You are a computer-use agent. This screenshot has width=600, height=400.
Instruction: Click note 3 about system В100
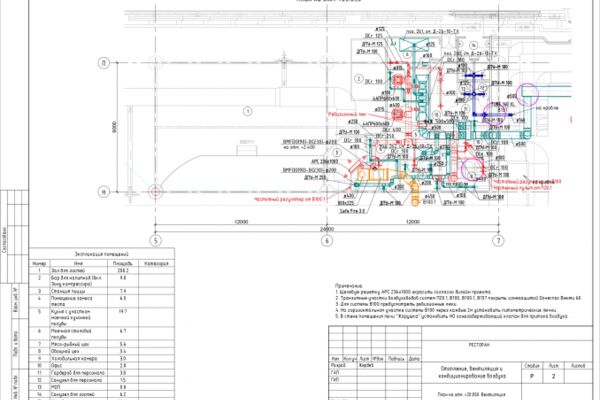point(396,304)
